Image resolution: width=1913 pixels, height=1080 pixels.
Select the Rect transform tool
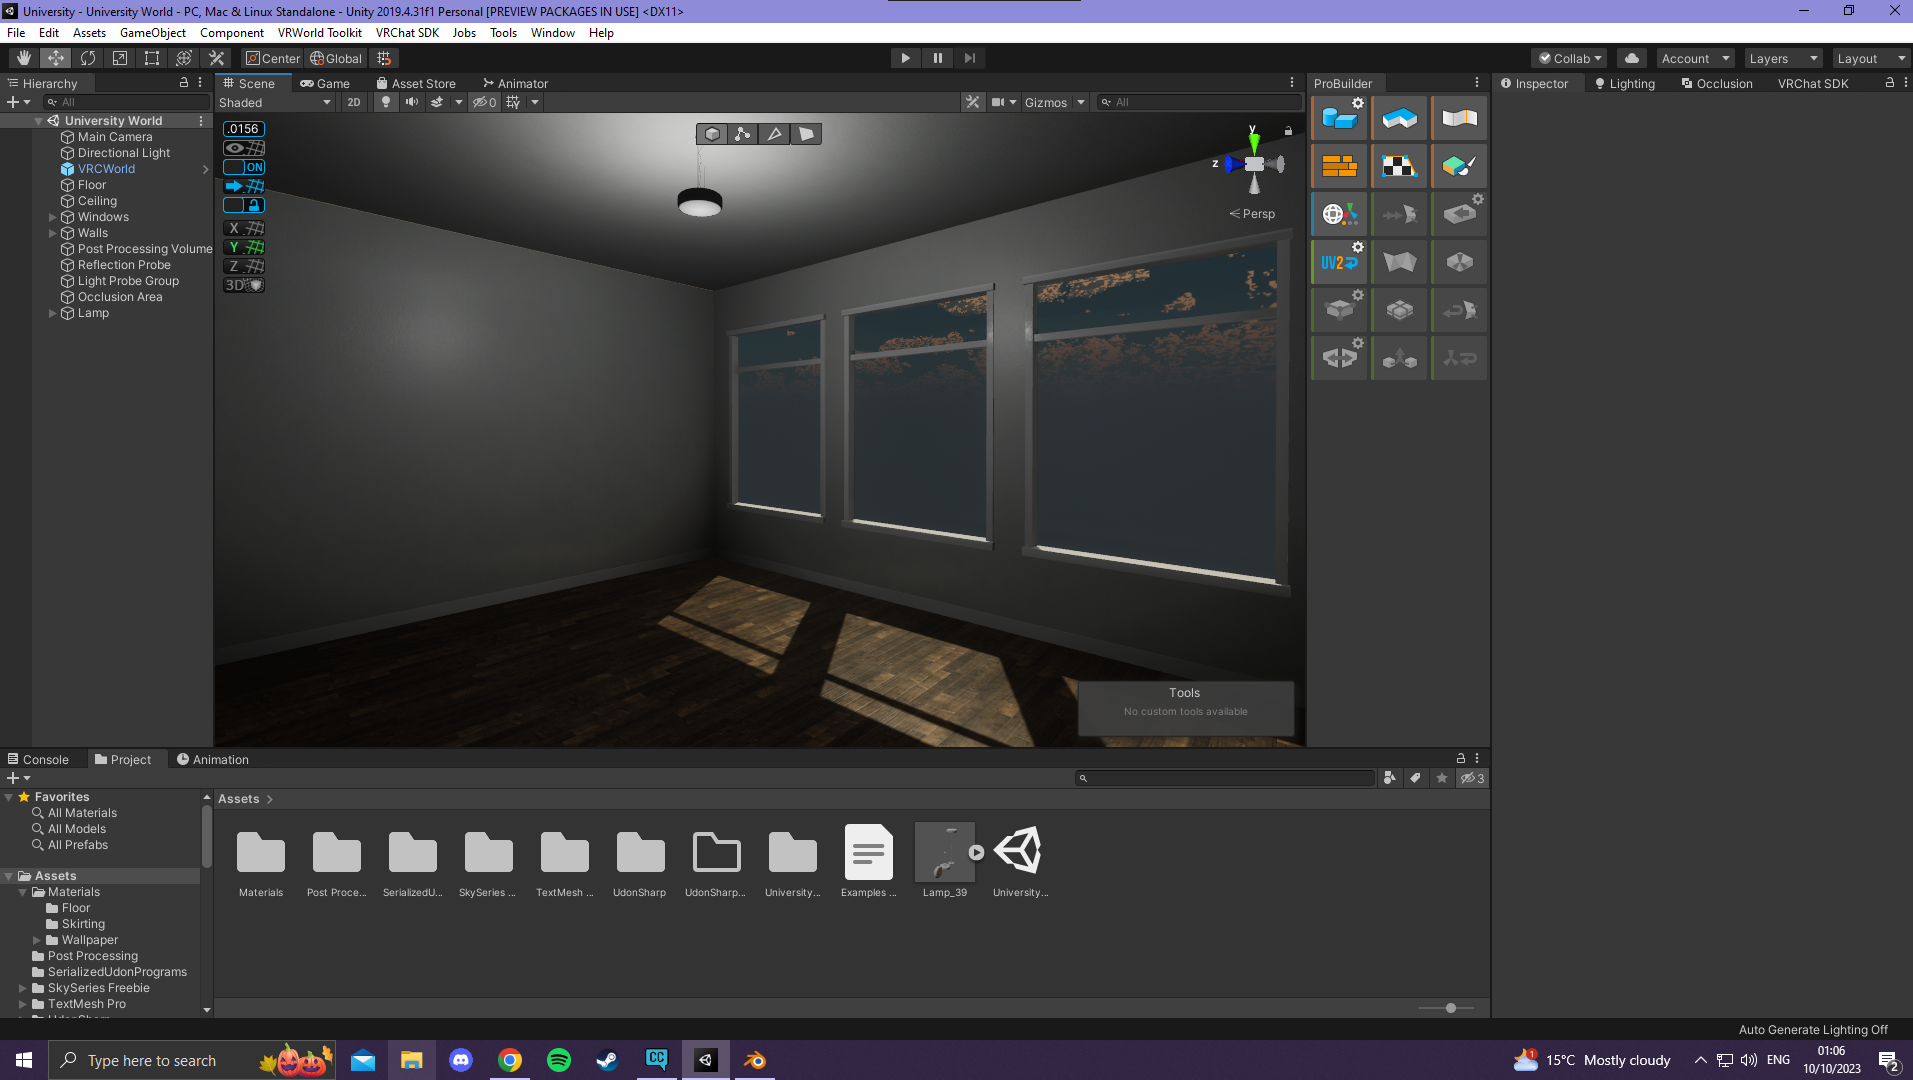pyautogui.click(x=152, y=58)
